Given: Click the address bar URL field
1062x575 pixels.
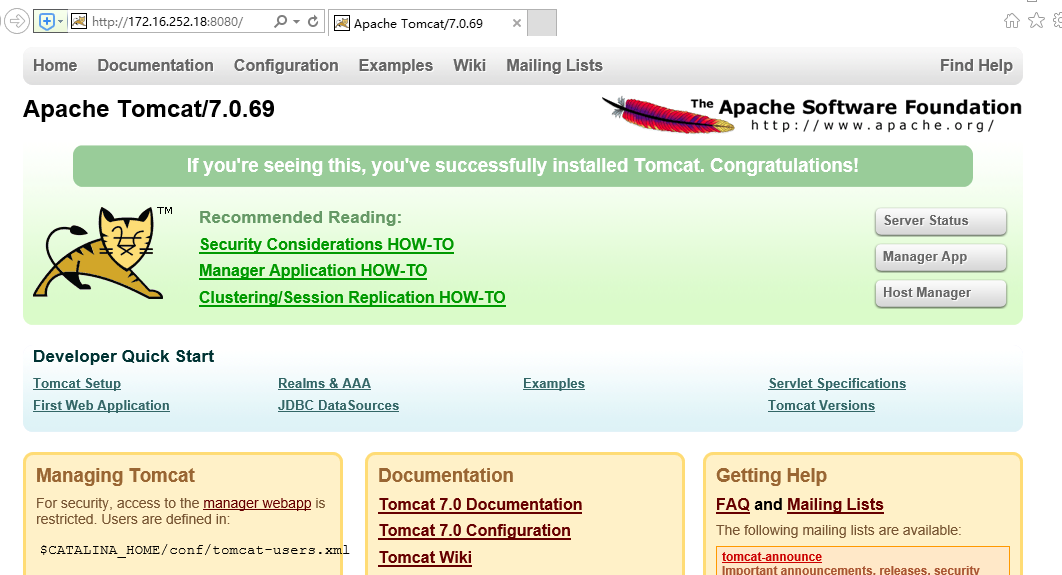Looking at the screenshot, I should click(x=179, y=22).
